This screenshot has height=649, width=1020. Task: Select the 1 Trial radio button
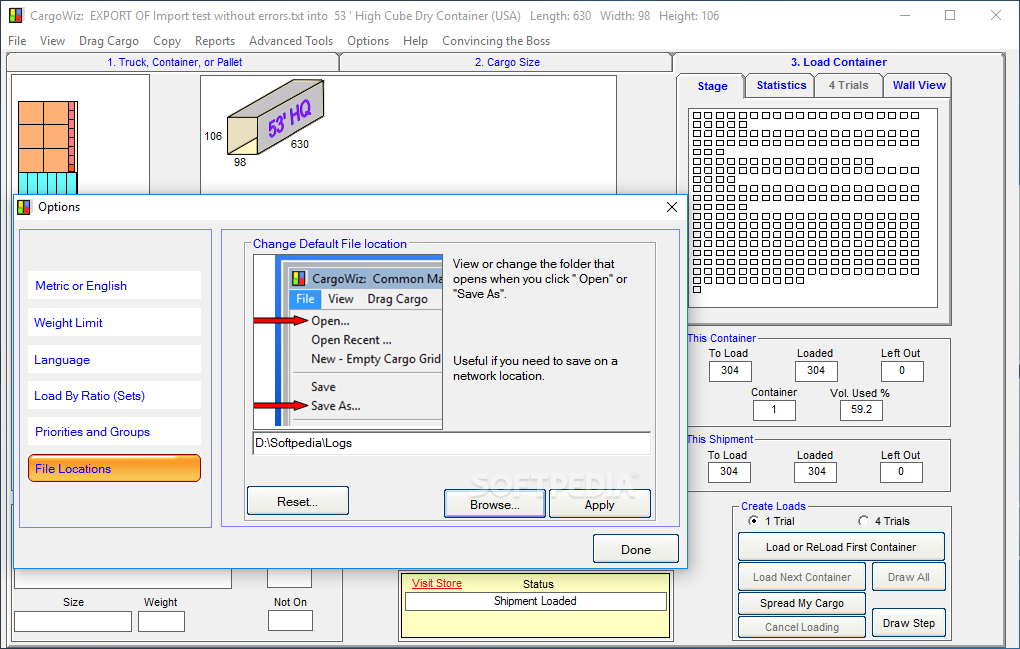[x=753, y=521]
